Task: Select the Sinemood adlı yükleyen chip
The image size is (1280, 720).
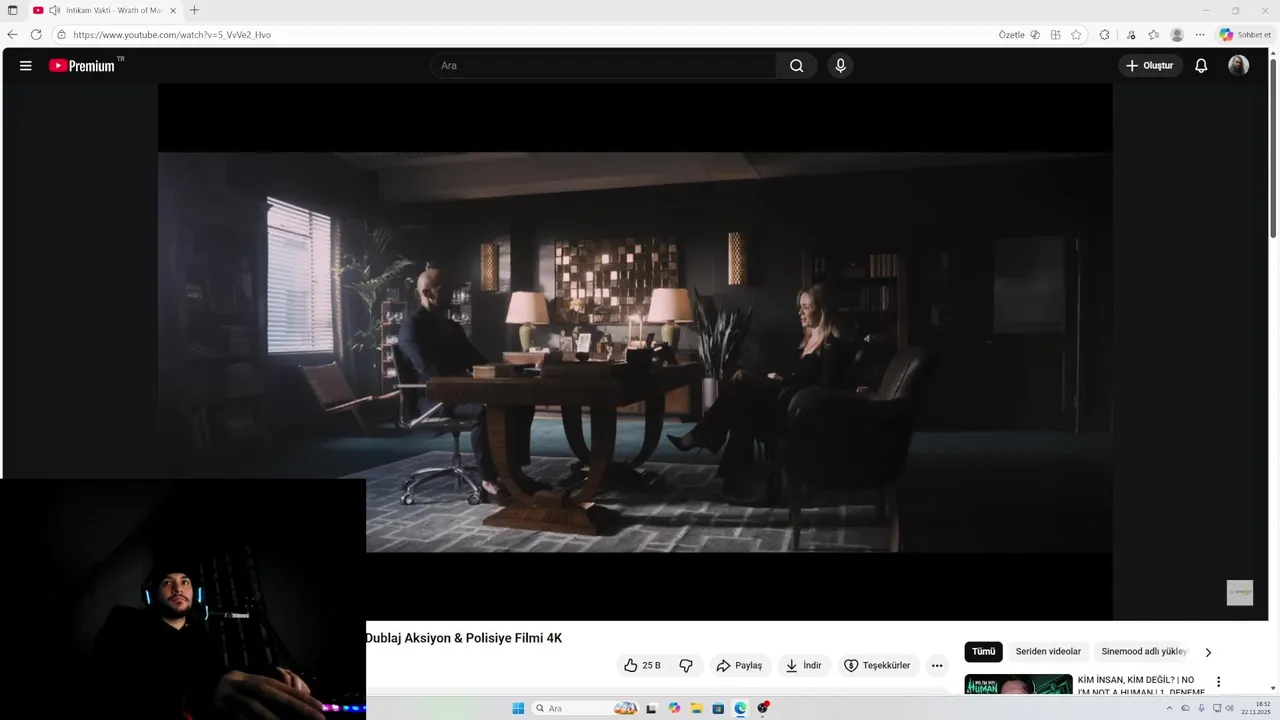Action: 1144,652
